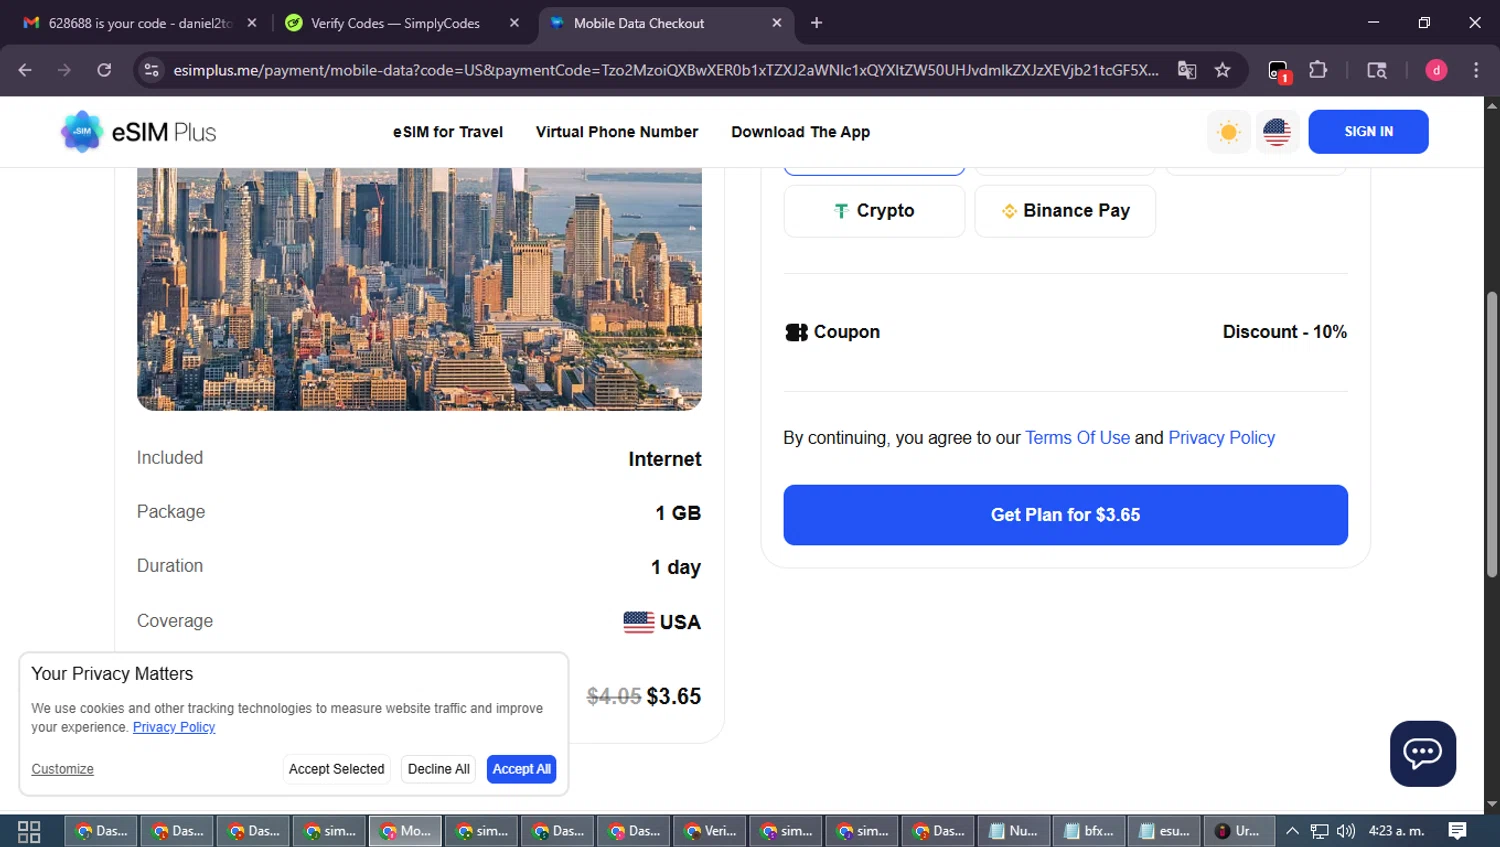The image size is (1500, 847).
Task: Open Customize cookie settings link
Action: click(62, 769)
